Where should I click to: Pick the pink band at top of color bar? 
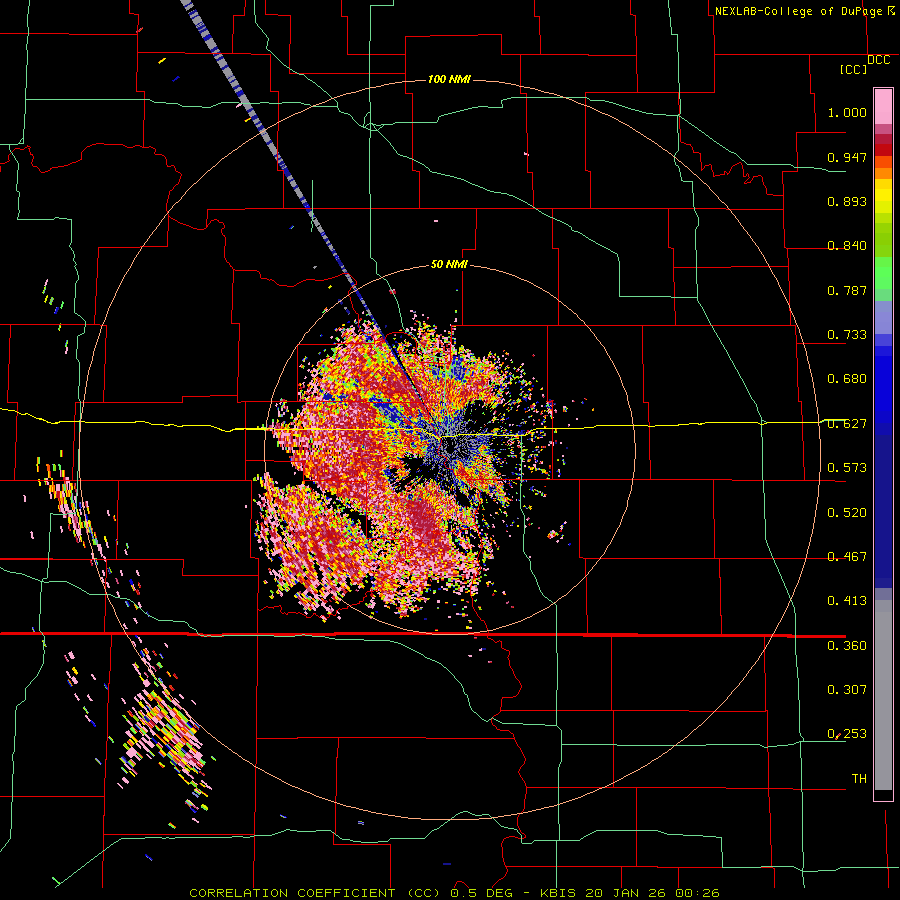[883, 107]
